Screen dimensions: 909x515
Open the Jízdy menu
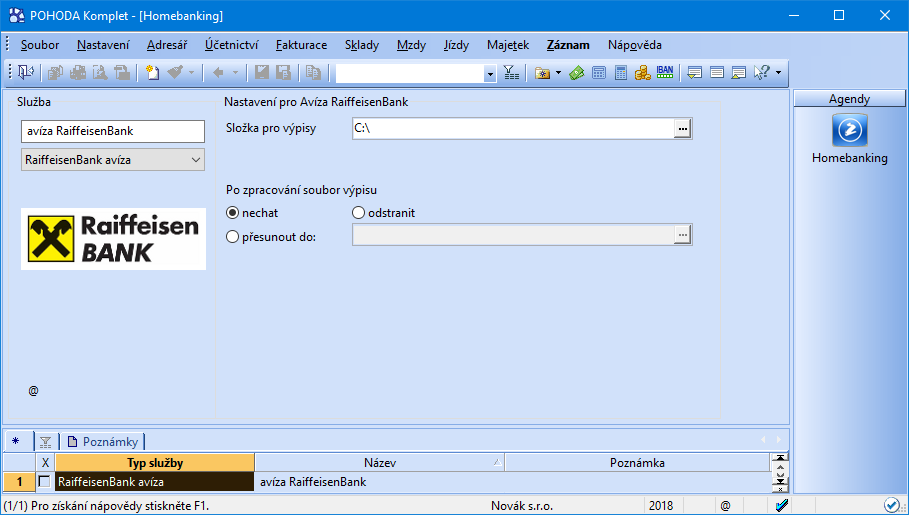(456, 45)
